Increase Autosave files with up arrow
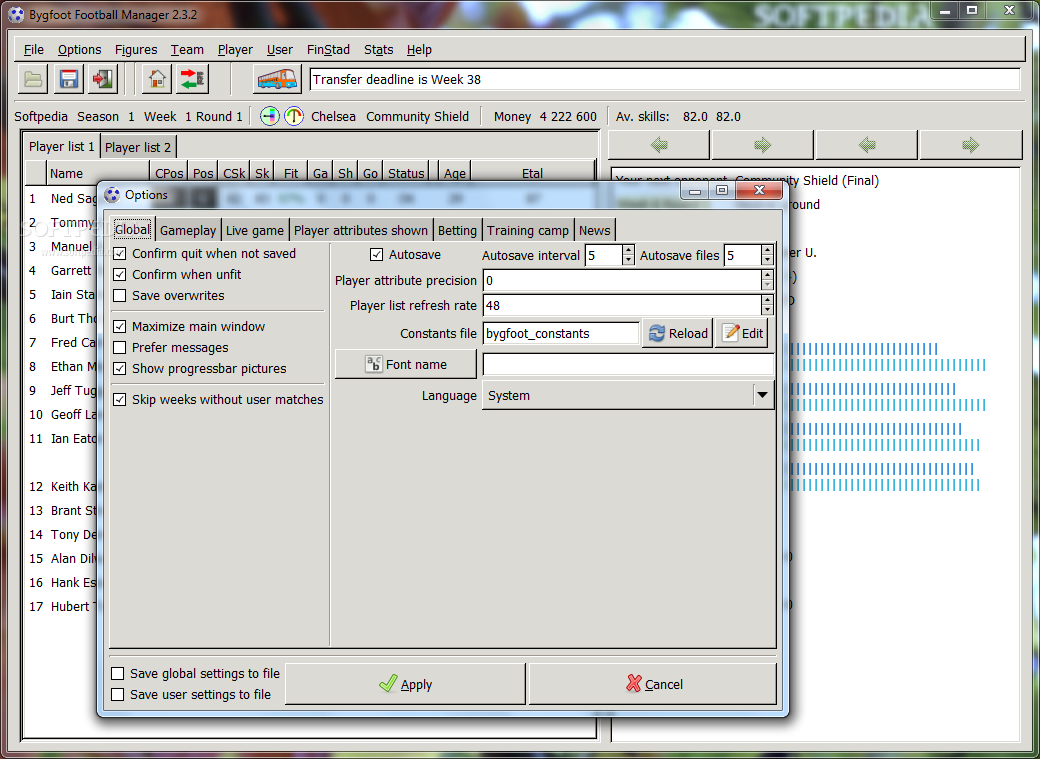Viewport: 1040px width, 759px height. (x=767, y=250)
